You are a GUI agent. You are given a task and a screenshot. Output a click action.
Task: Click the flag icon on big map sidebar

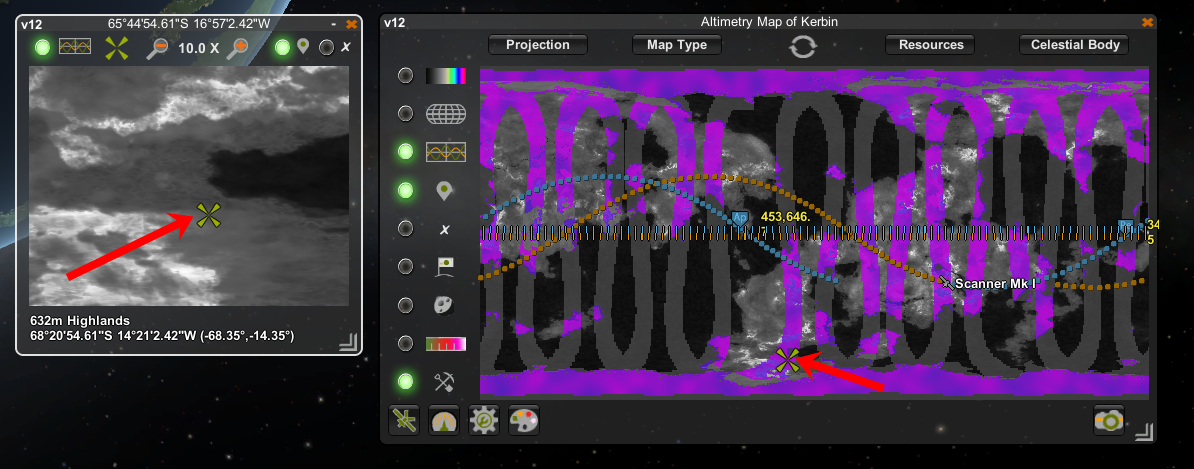[x=445, y=266]
